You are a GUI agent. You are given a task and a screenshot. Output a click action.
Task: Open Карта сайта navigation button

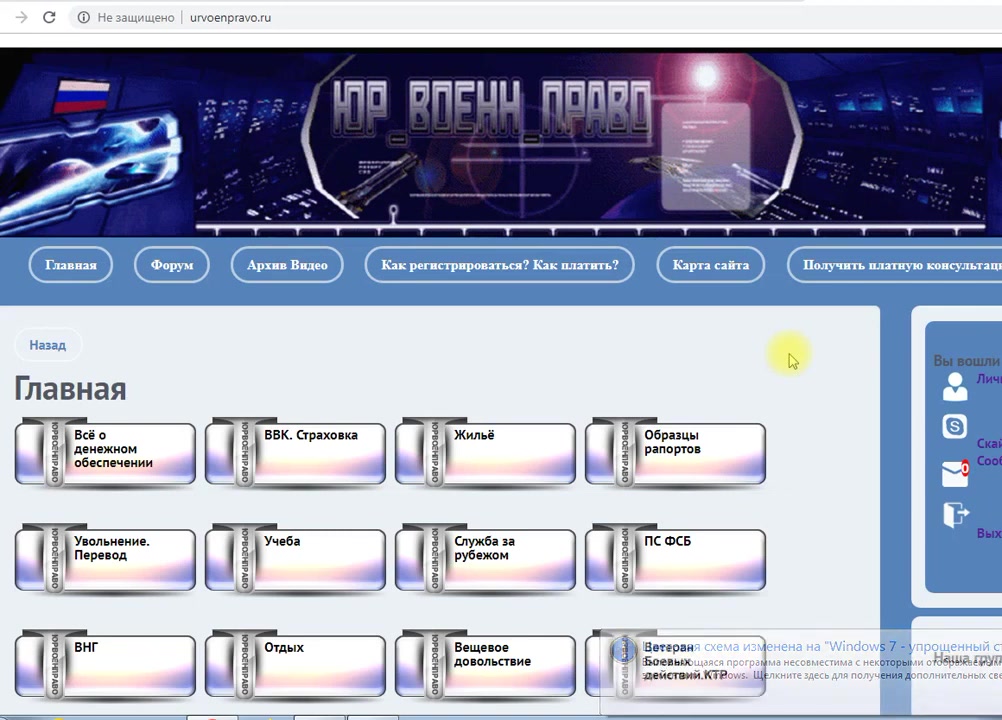point(711,264)
